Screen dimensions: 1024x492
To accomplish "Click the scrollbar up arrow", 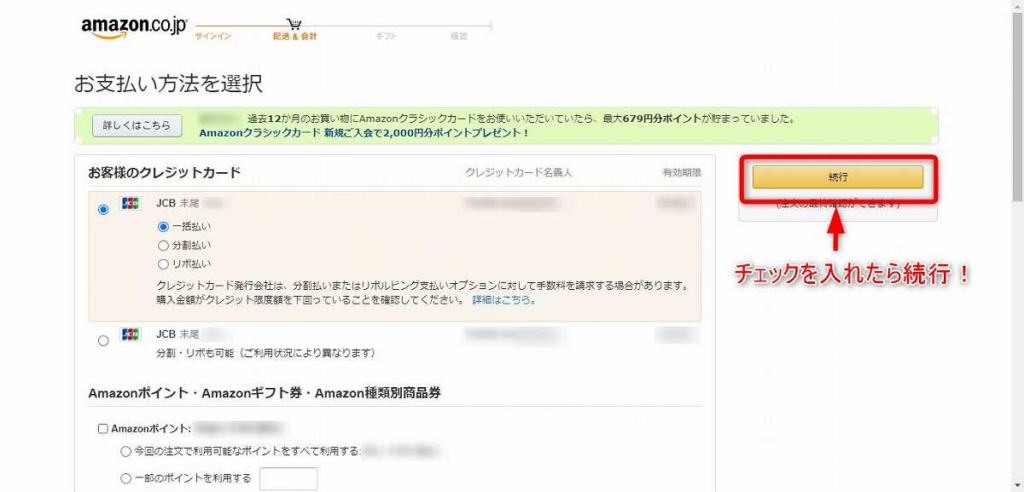I will point(1016,7).
